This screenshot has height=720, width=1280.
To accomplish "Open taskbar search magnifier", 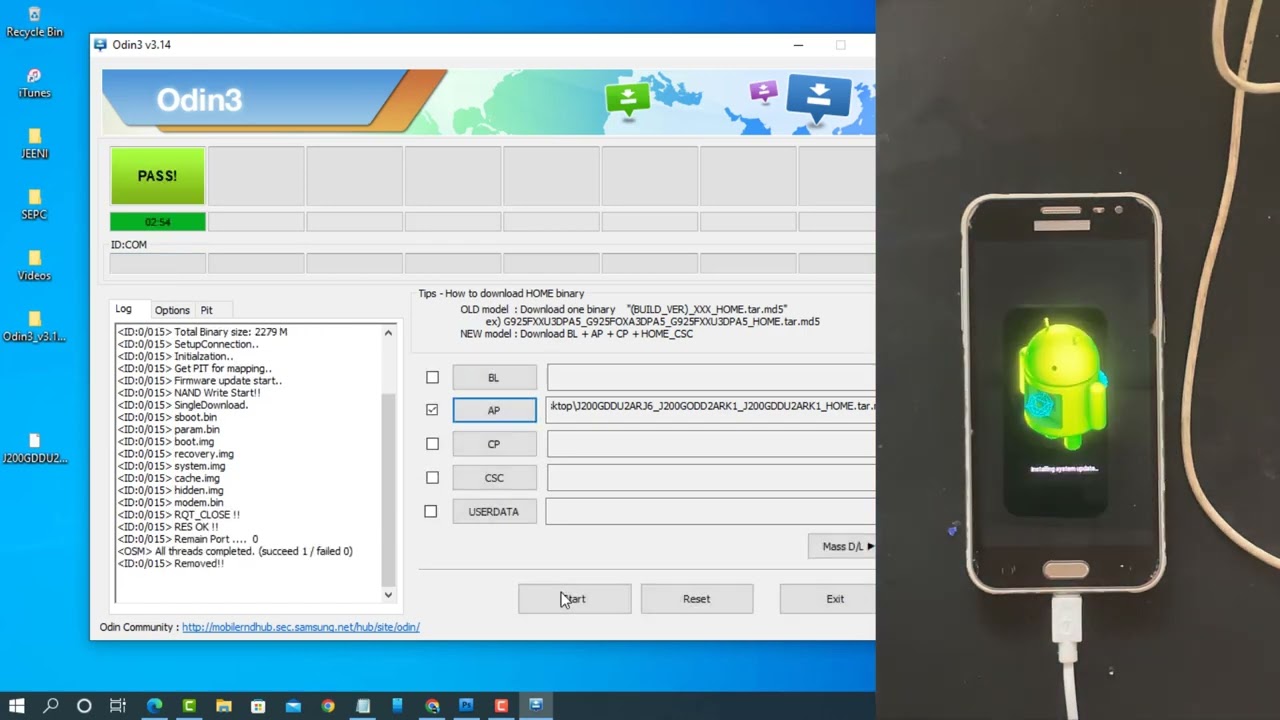I will (x=51, y=706).
